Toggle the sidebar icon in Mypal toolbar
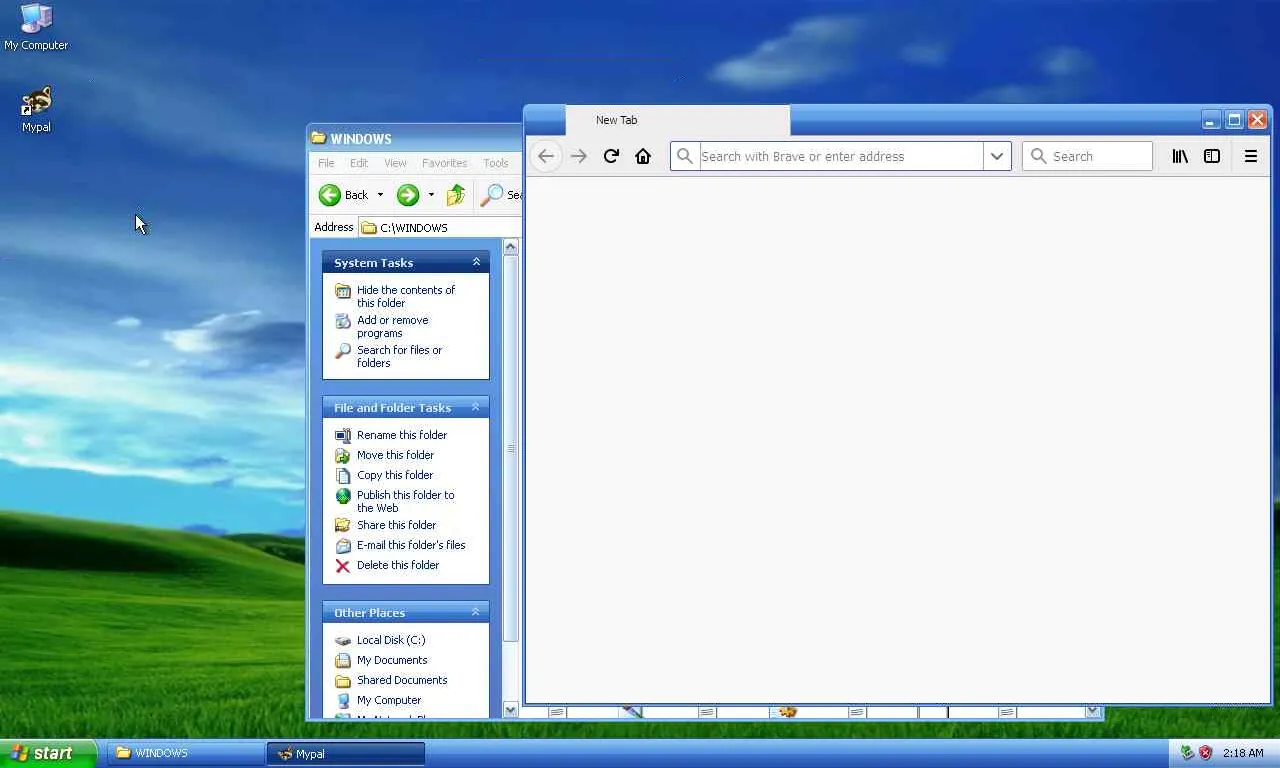 [1212, 156]
